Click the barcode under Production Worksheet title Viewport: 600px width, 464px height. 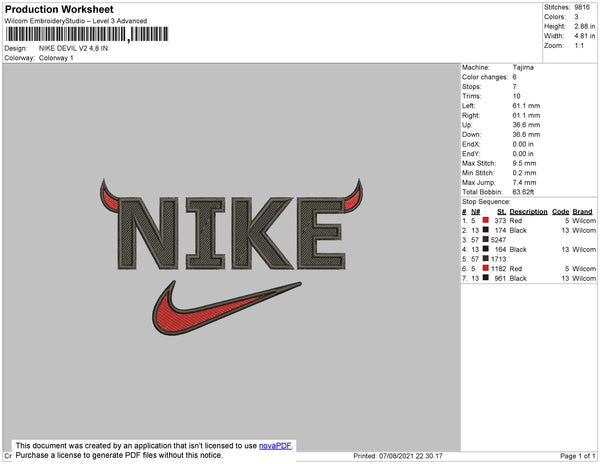87,34
